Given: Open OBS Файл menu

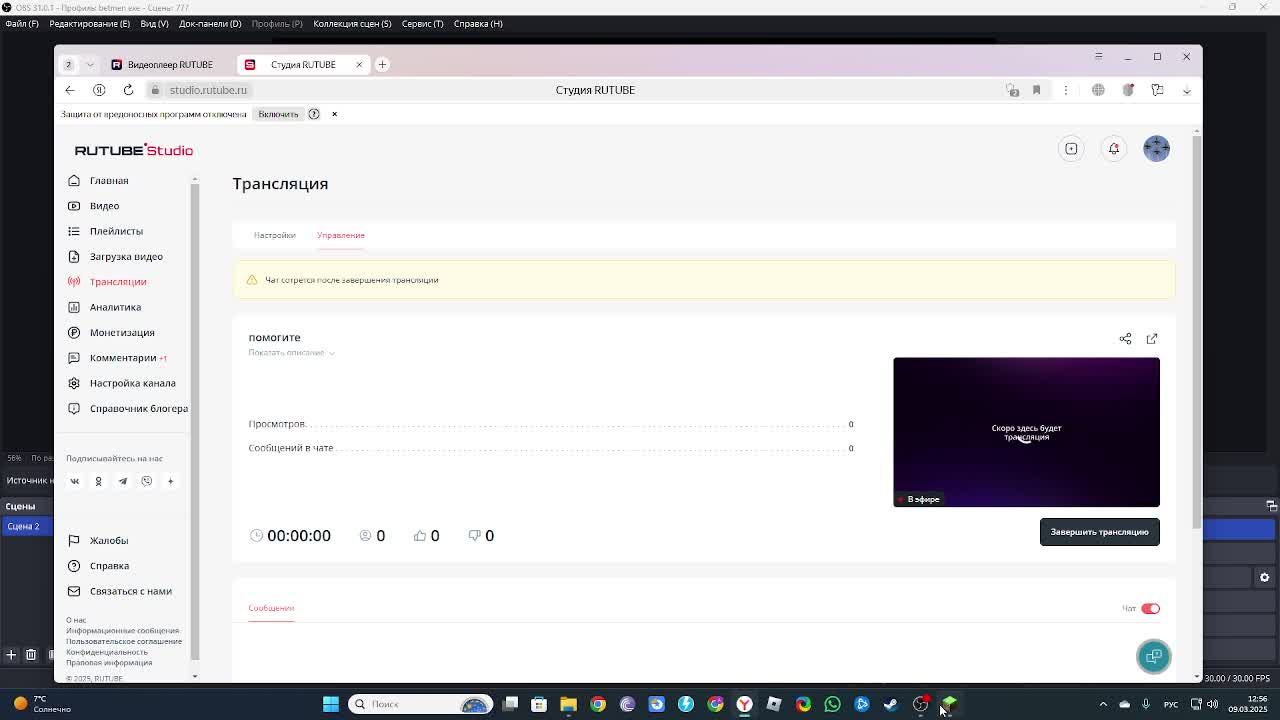Looking at the screenshot, I should 22,23.
